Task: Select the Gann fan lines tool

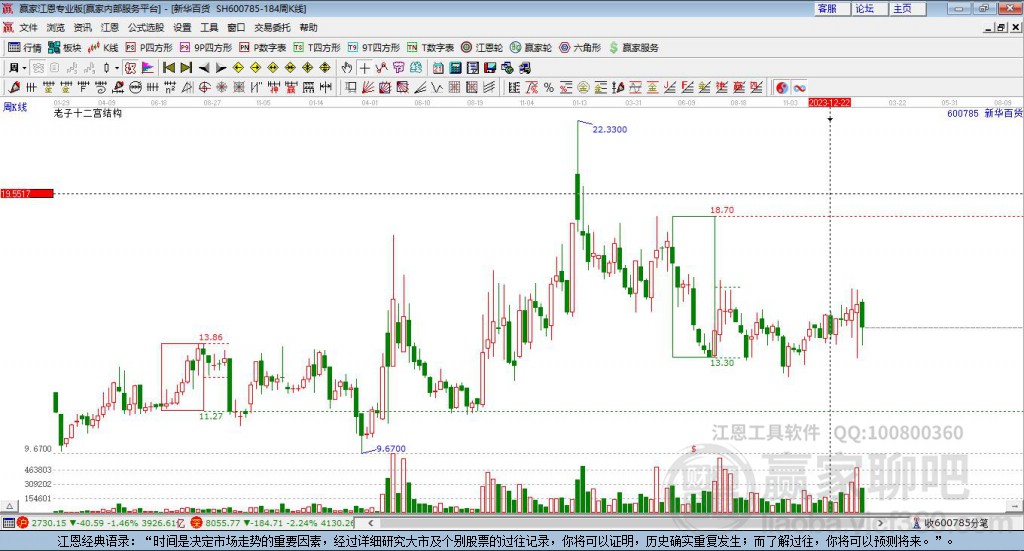Action: [x=368, y=87]
